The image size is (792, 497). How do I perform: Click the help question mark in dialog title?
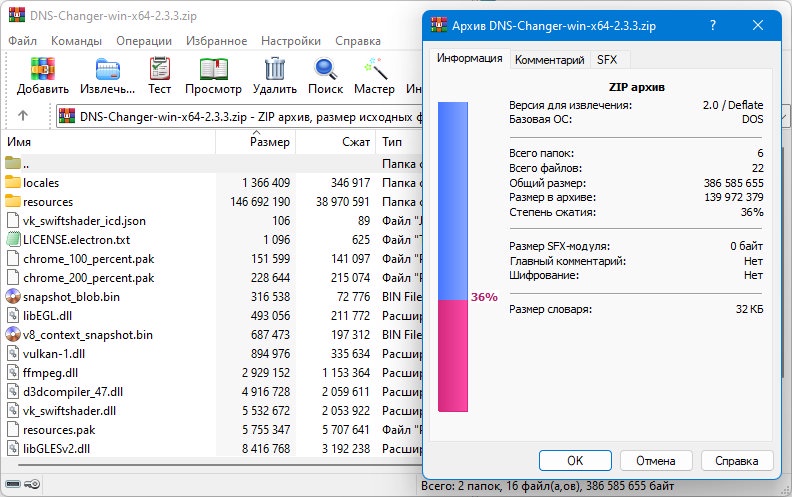[713, 25]
